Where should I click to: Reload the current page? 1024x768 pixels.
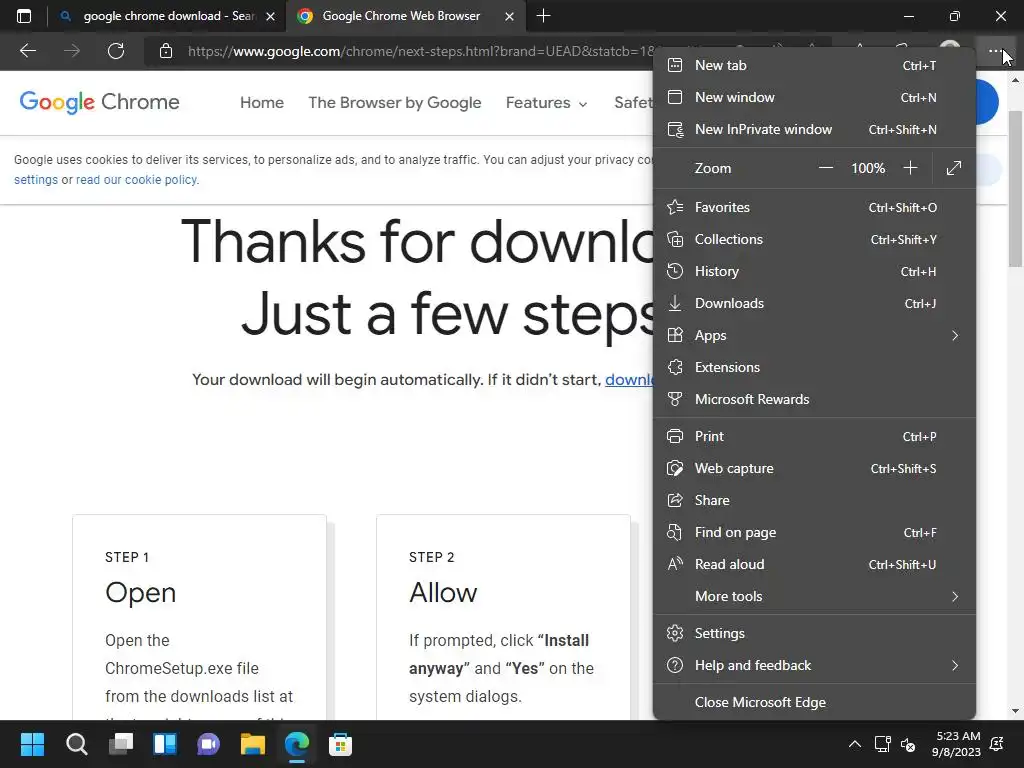click(116, 51)
